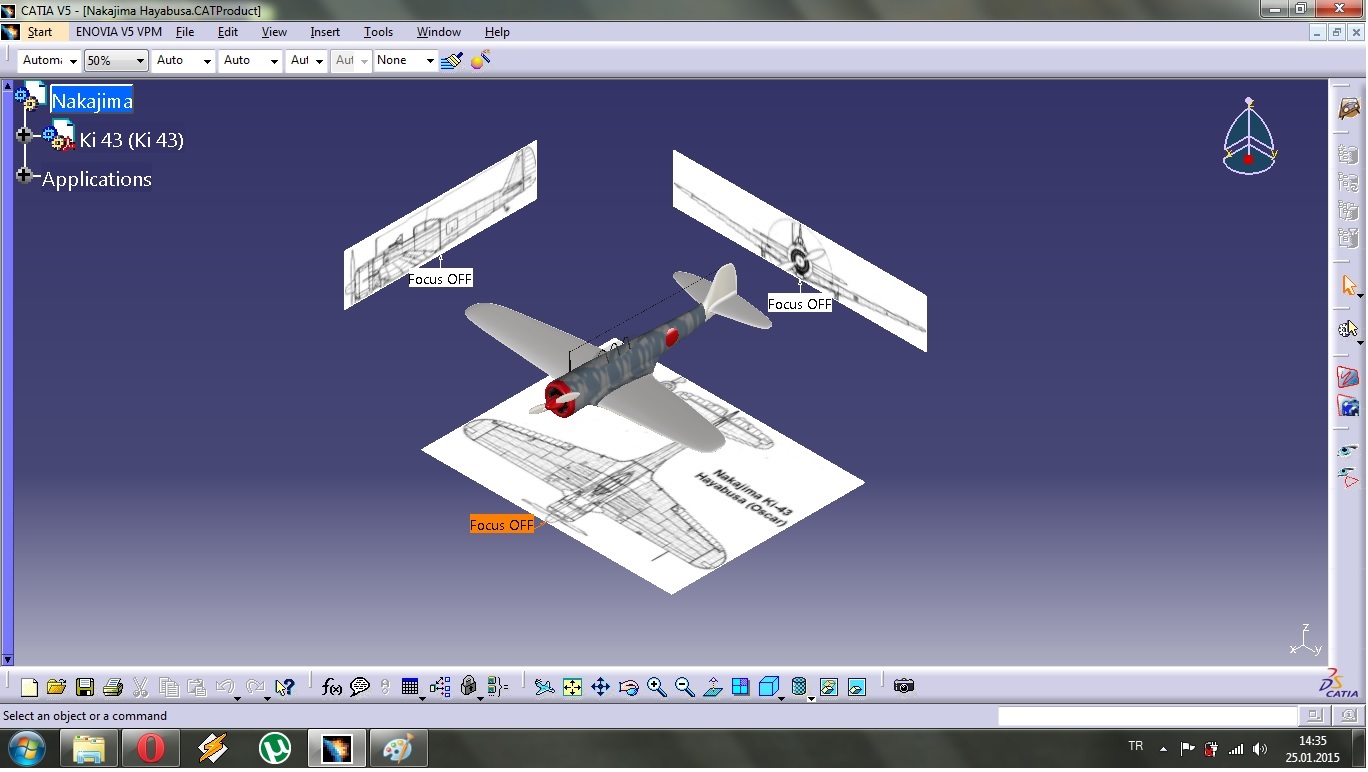Open the Start menu in CATIA
Viewport: 1368px width, 772px height.
coord(40,32)
